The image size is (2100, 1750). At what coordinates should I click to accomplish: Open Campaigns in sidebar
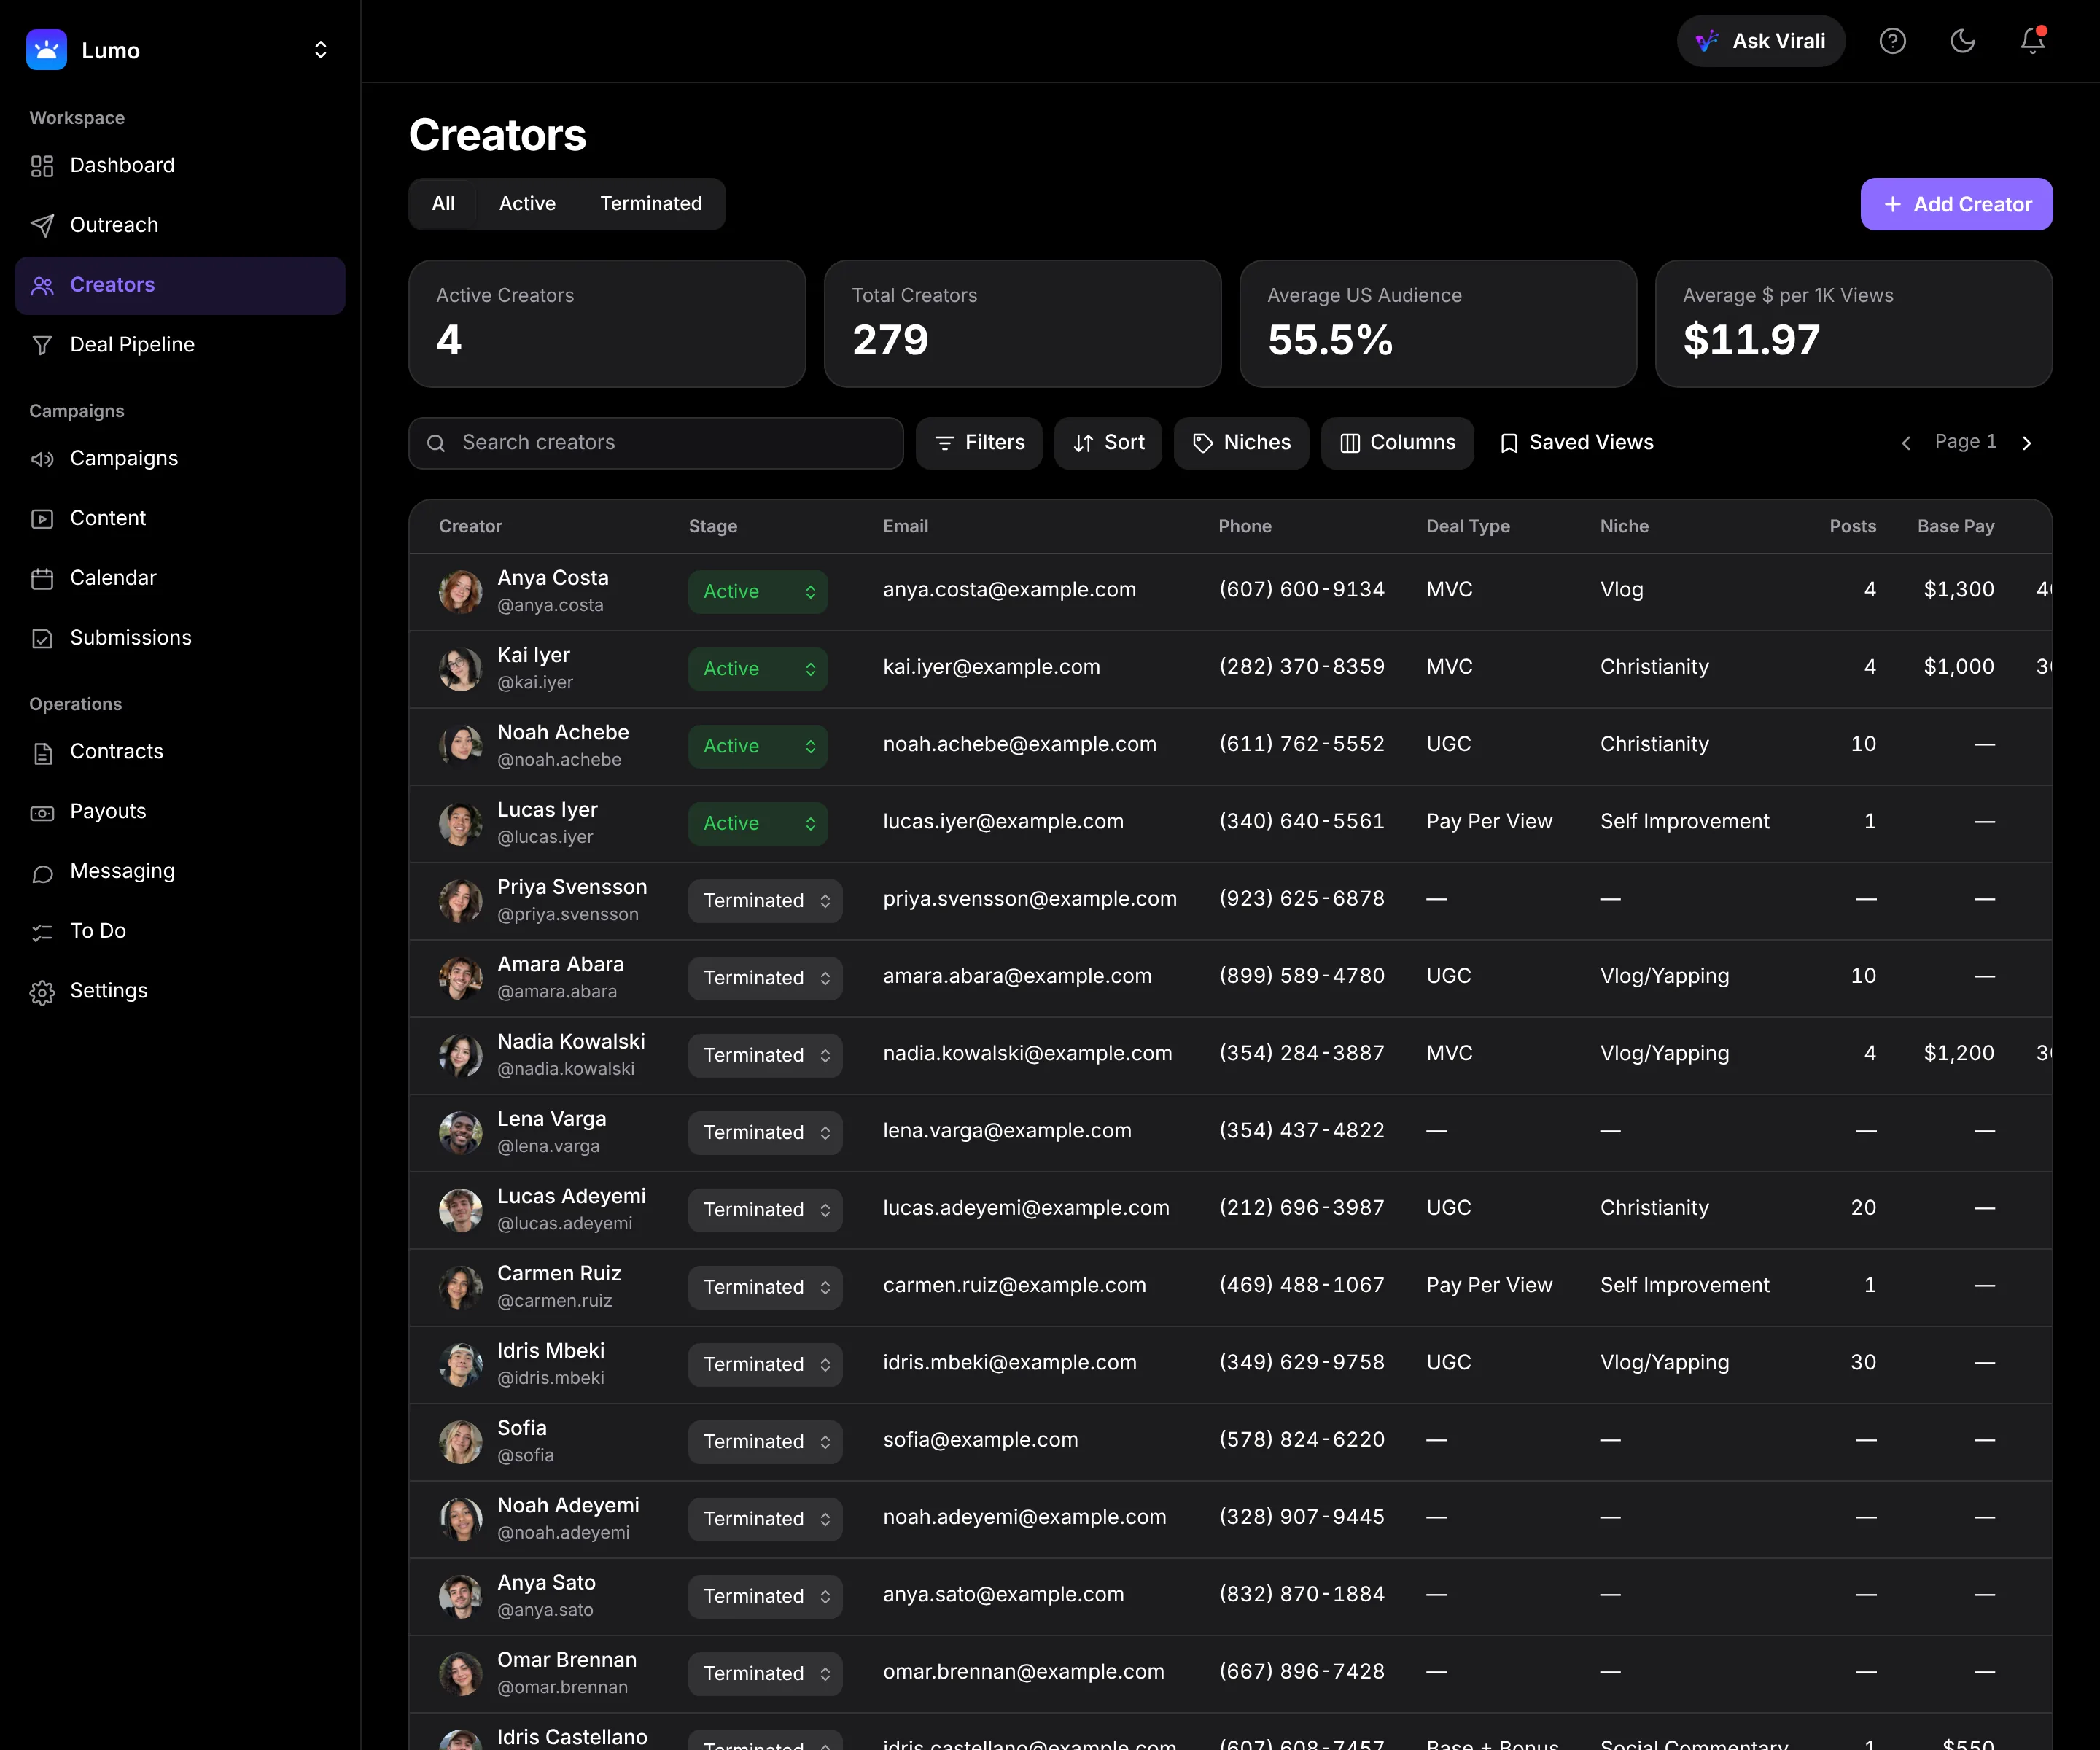[180, 459]
